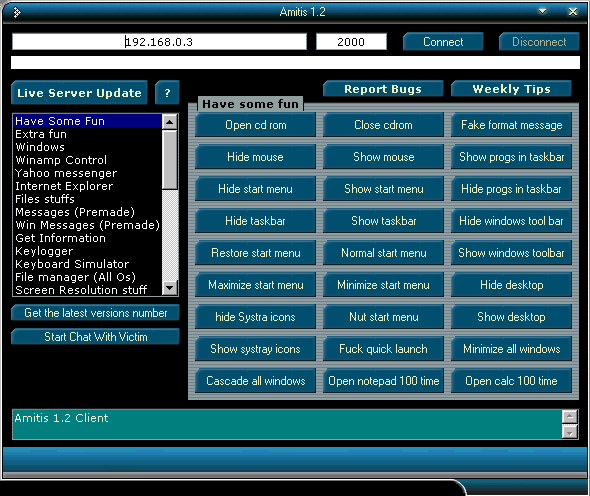Select Get Information in category list
590x496 pixels.
point(87,238)
